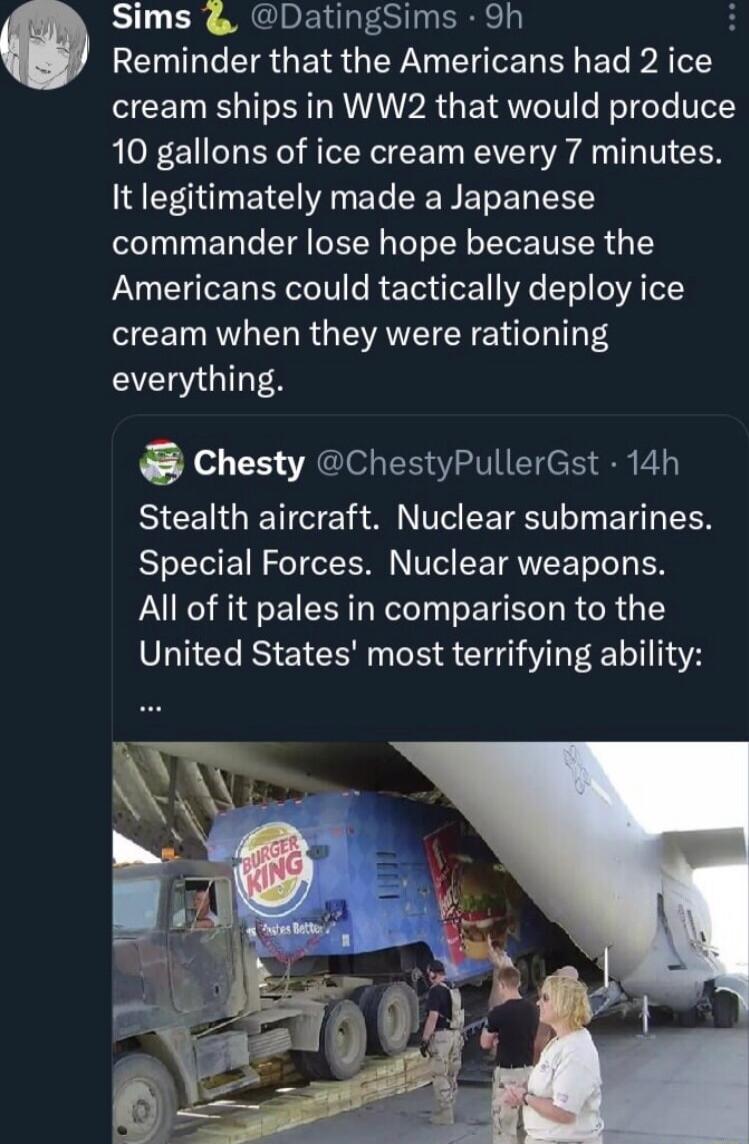749x1144 pixels.
Task: Expand the truncated quoted tweet ellipsis
Action: click(x=151, y=700)
